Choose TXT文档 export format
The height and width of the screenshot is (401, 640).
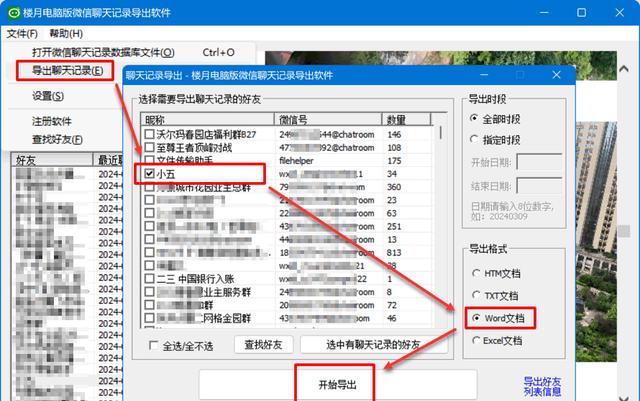[x=476, y=295]
